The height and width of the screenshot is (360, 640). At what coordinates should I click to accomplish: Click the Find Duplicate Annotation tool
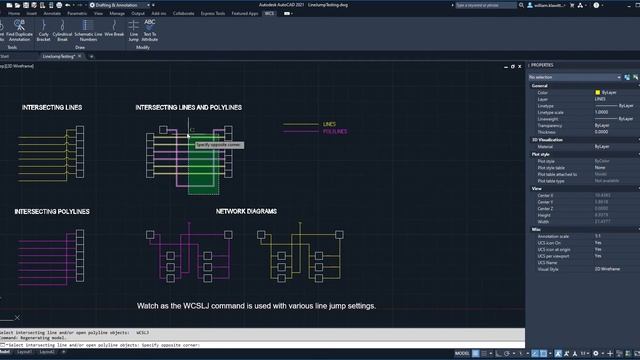pos(19,30)
